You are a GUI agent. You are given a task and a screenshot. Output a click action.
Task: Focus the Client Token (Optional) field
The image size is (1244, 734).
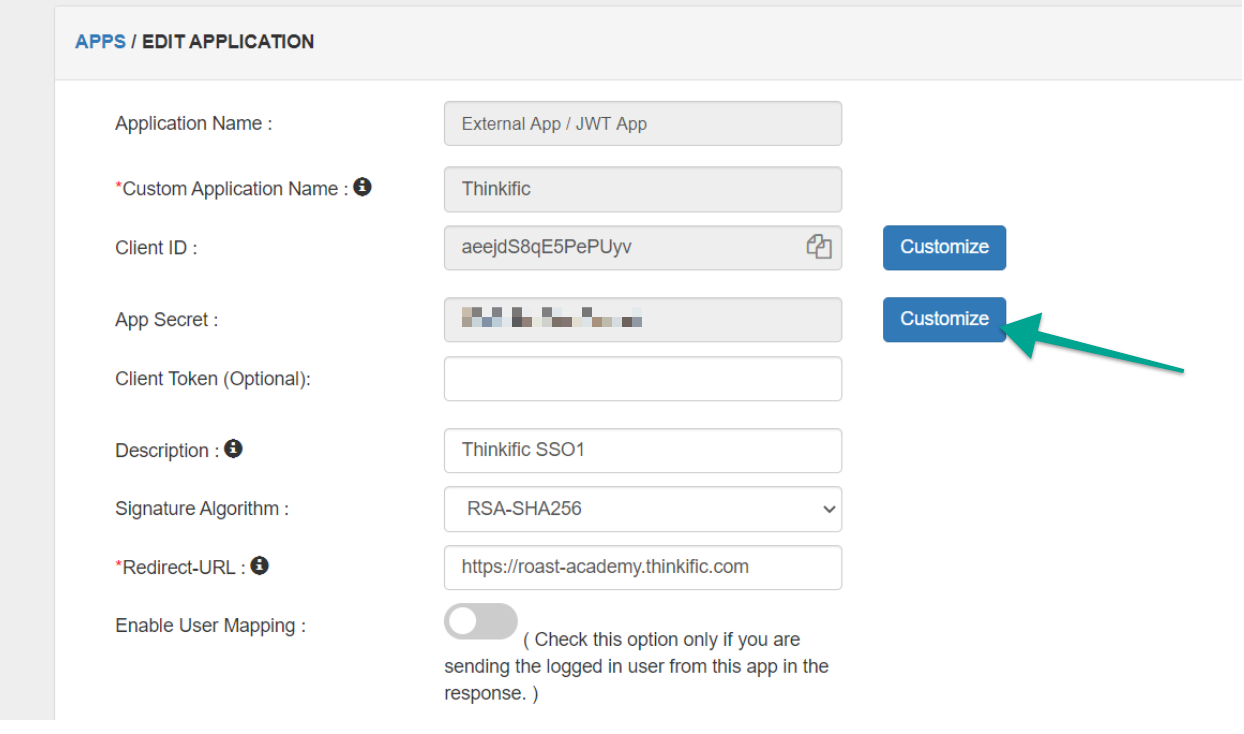point(643,379)
